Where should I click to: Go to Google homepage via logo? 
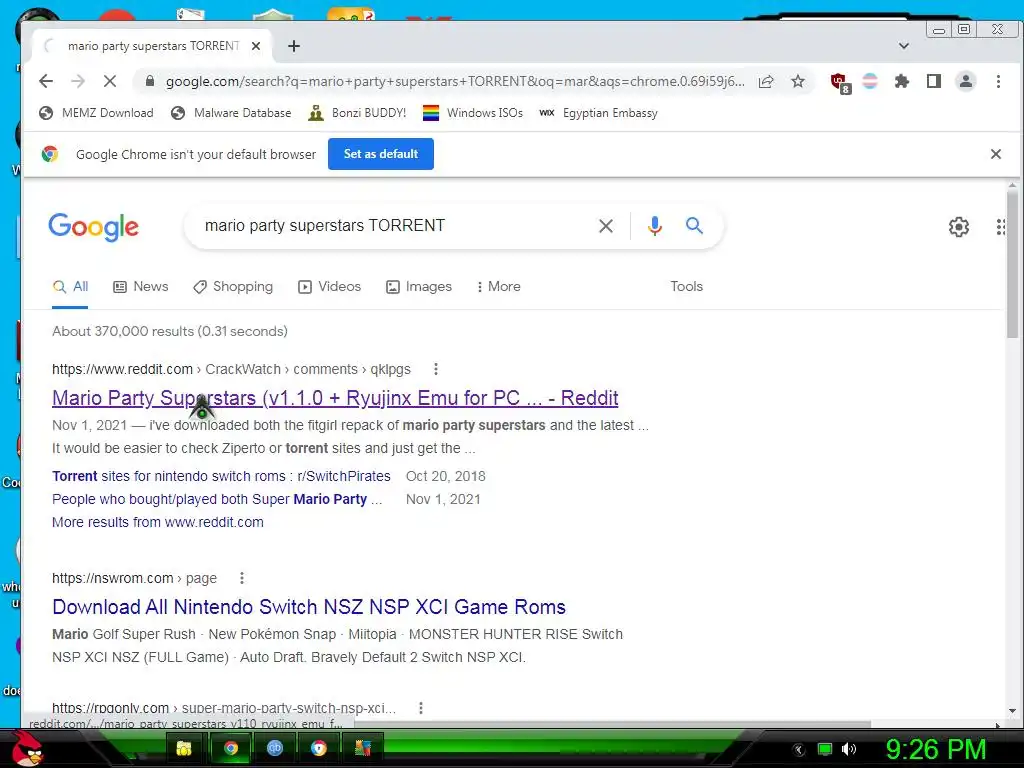(93, 227)
